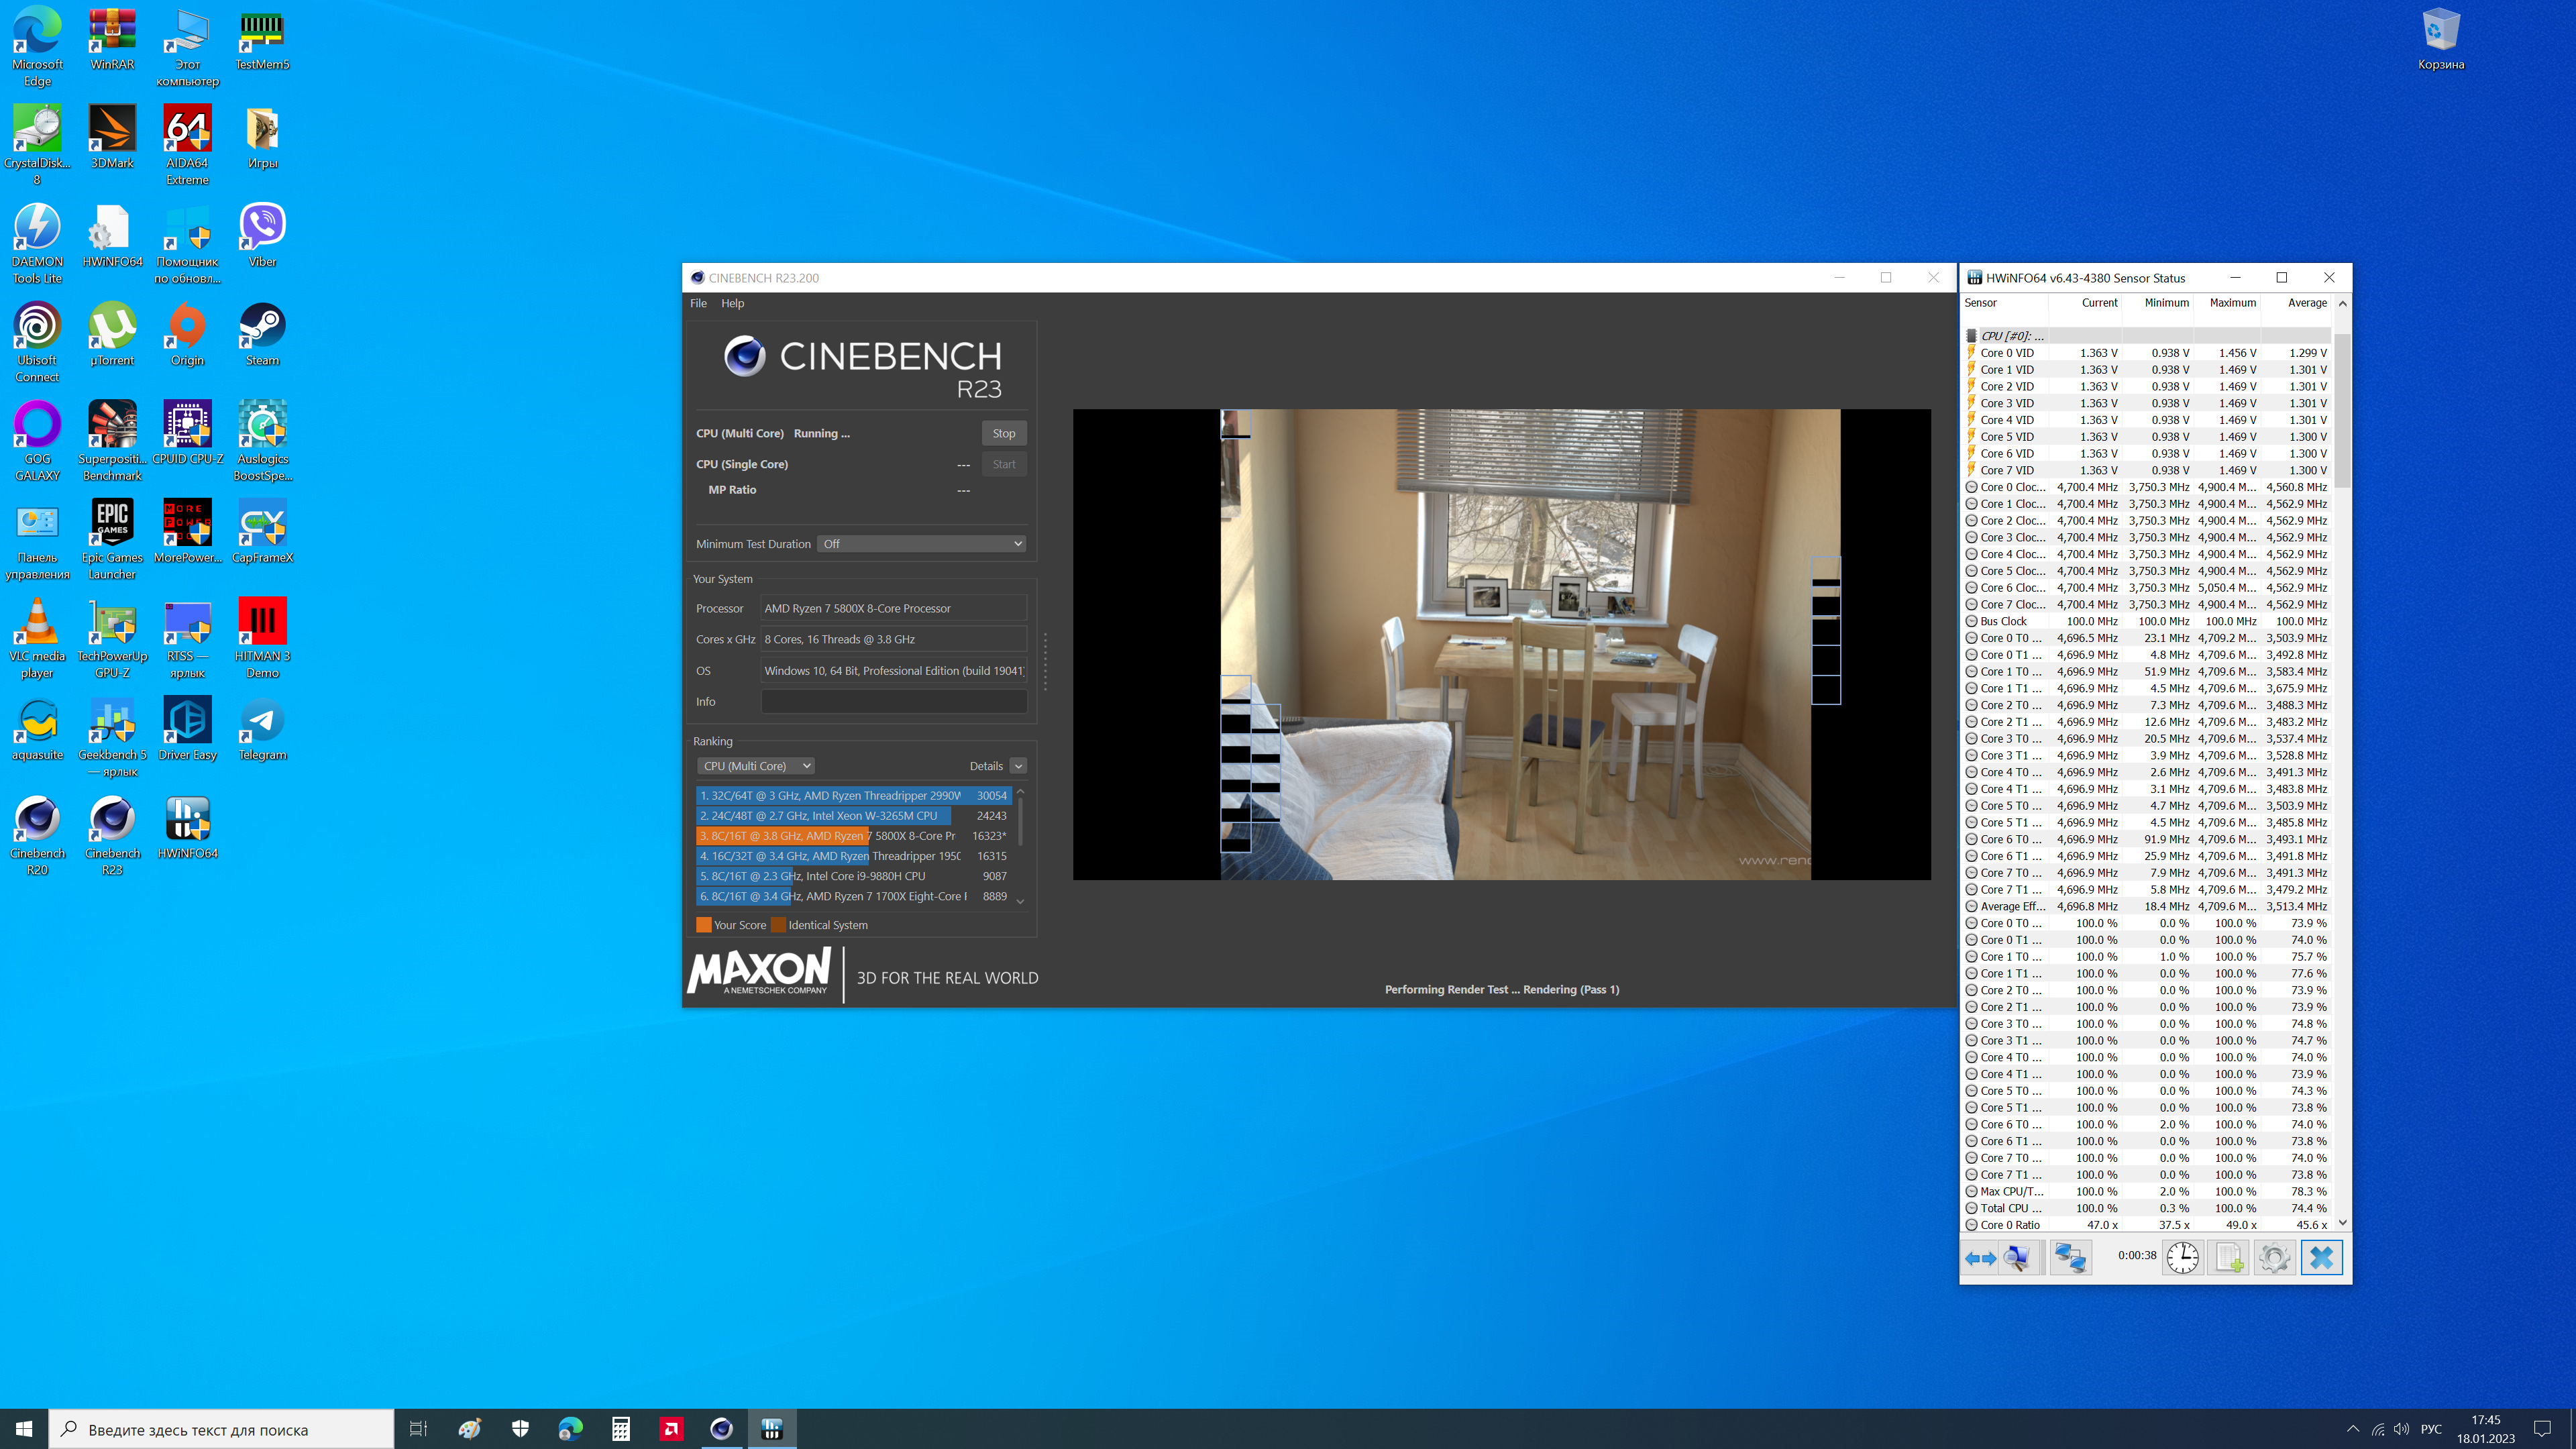Click HWiNFO sensor list scrollbar down arrow
2576x1449 pixels.
[x=2342, y=1223]
